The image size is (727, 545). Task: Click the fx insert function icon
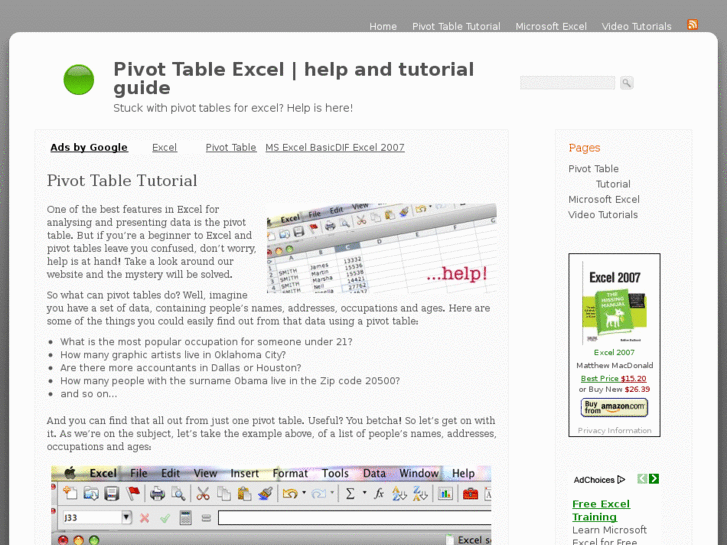coord(379,494)
